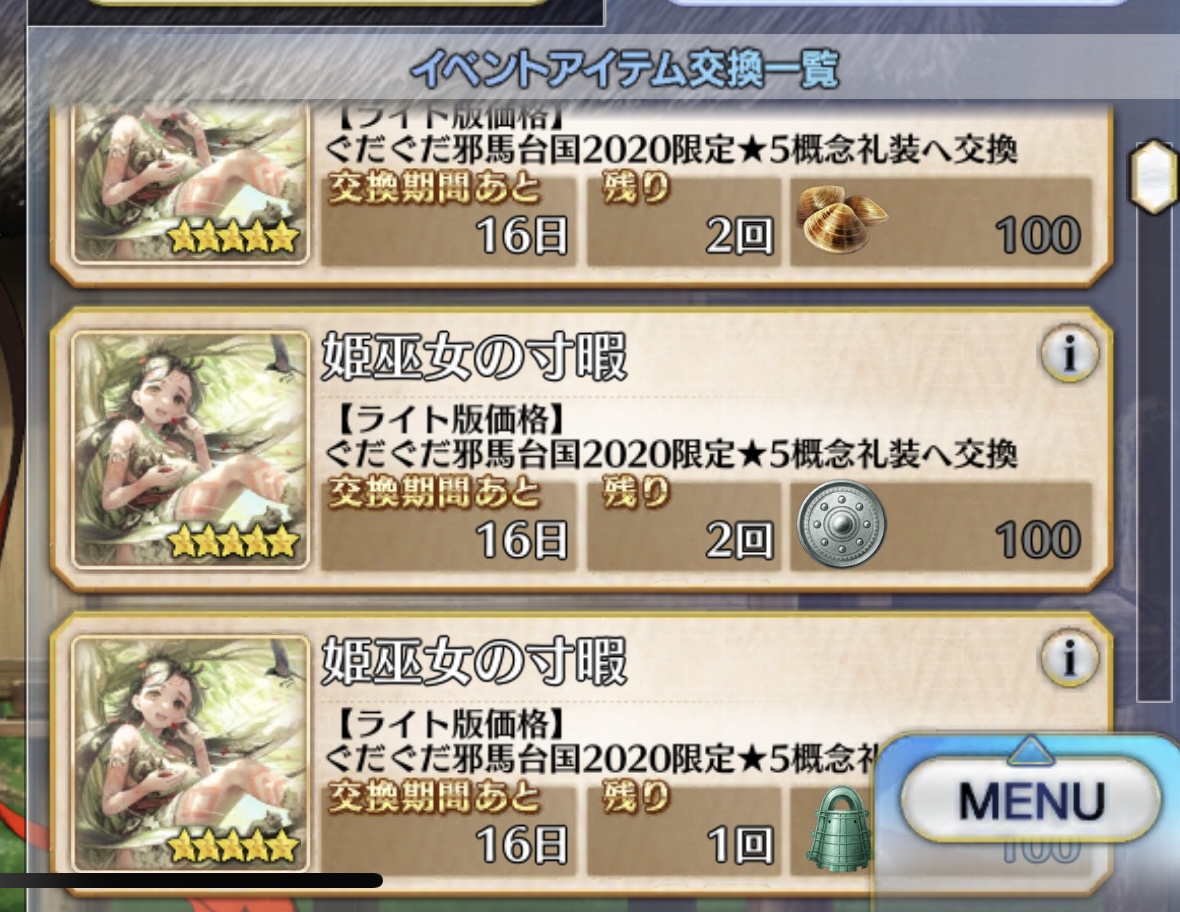
Task: Tap the green bronze bell currency icon
Action: pyautogui.click(x=837, y=828)
